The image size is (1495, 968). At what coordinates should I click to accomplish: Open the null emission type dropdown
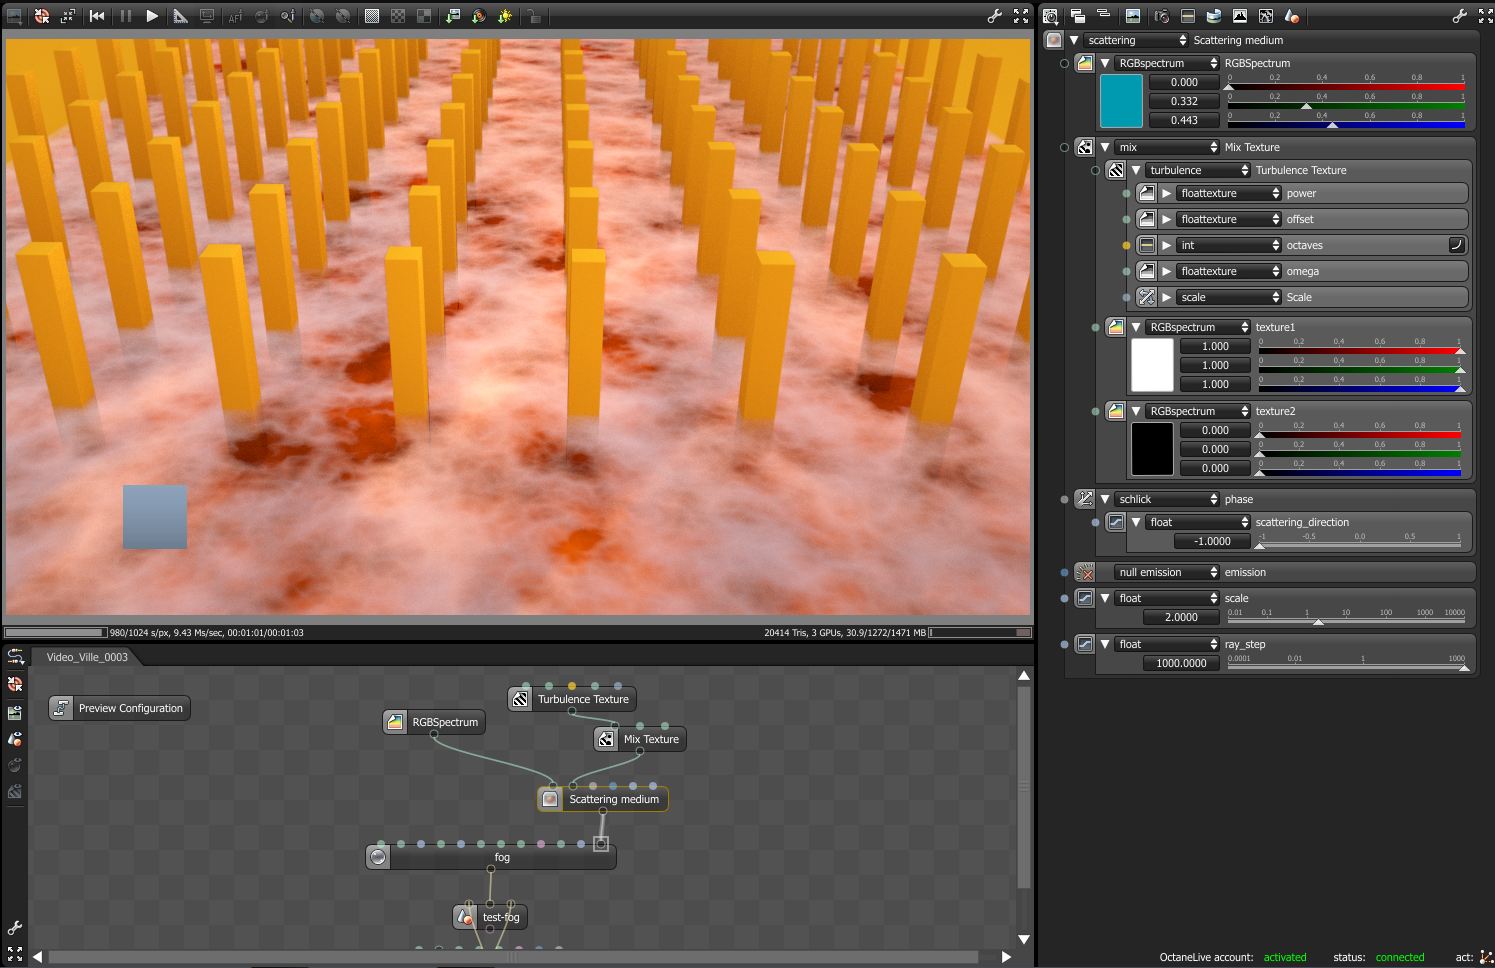coord(1167,572)
